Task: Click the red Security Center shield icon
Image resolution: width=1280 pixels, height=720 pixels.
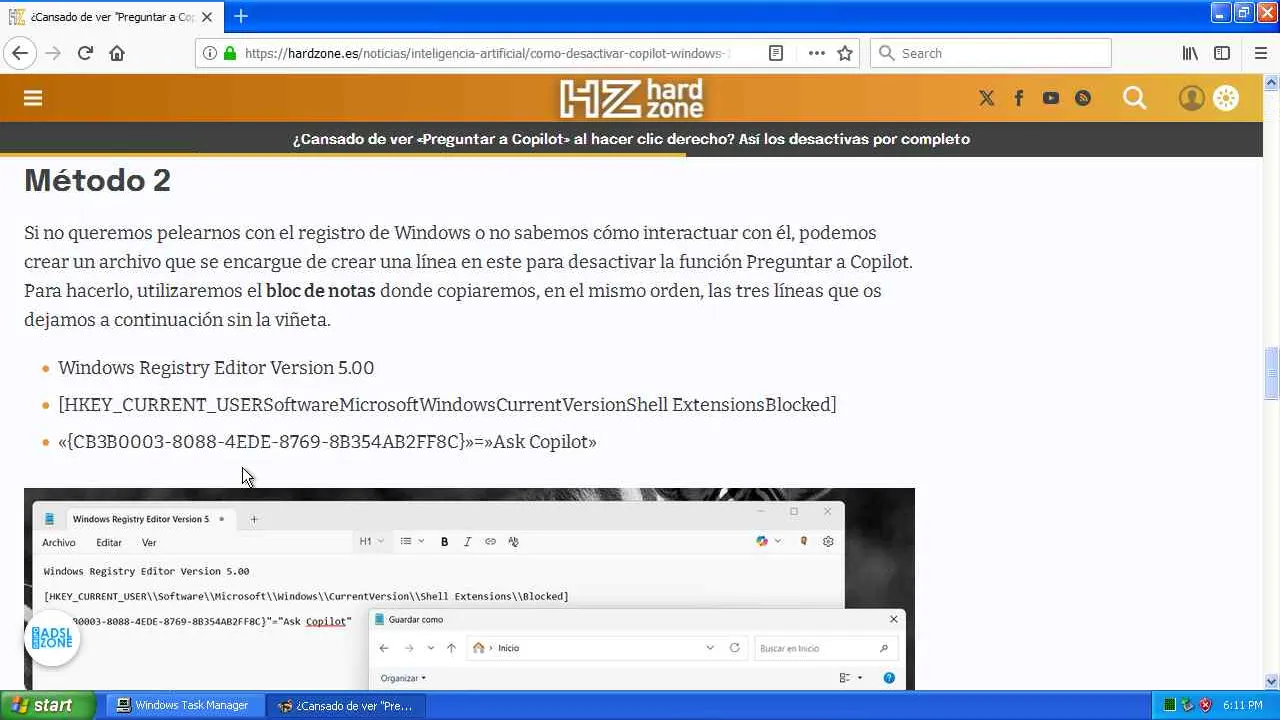Action: pyautogui.click(x=1205, y=705)
